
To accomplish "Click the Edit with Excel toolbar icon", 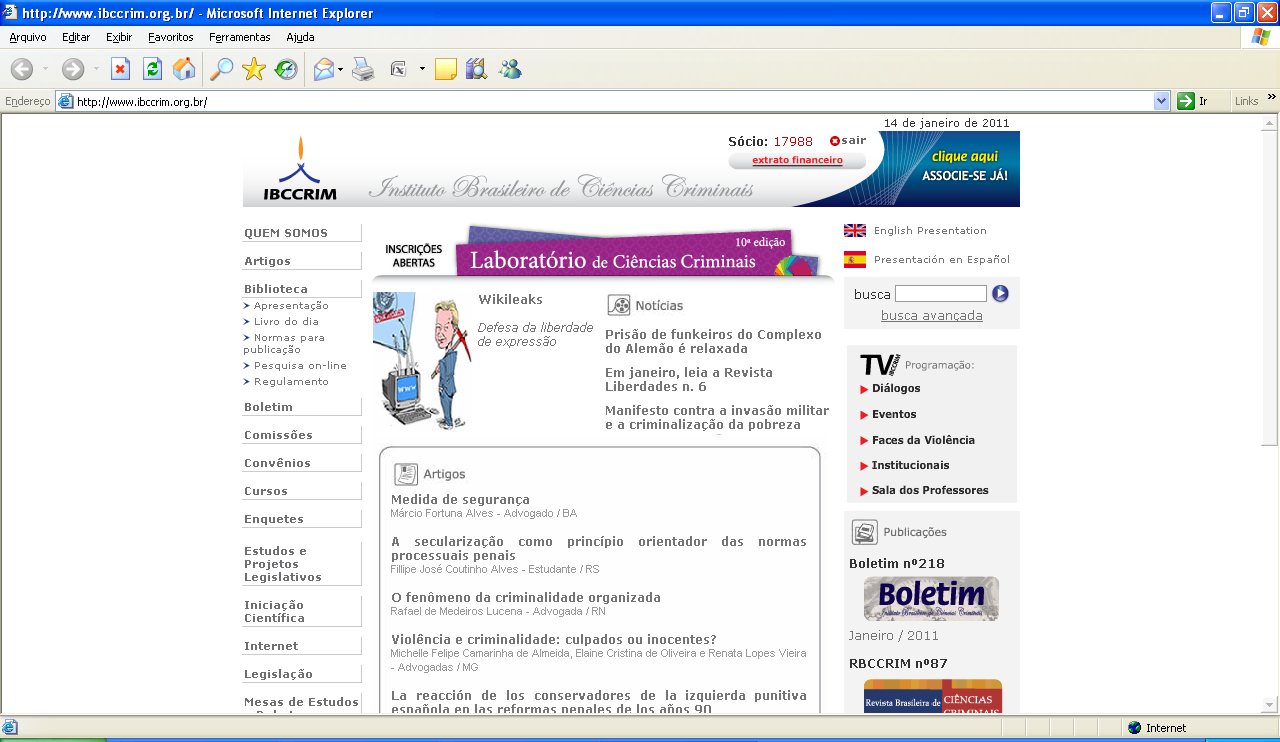I will click(398, 69).
